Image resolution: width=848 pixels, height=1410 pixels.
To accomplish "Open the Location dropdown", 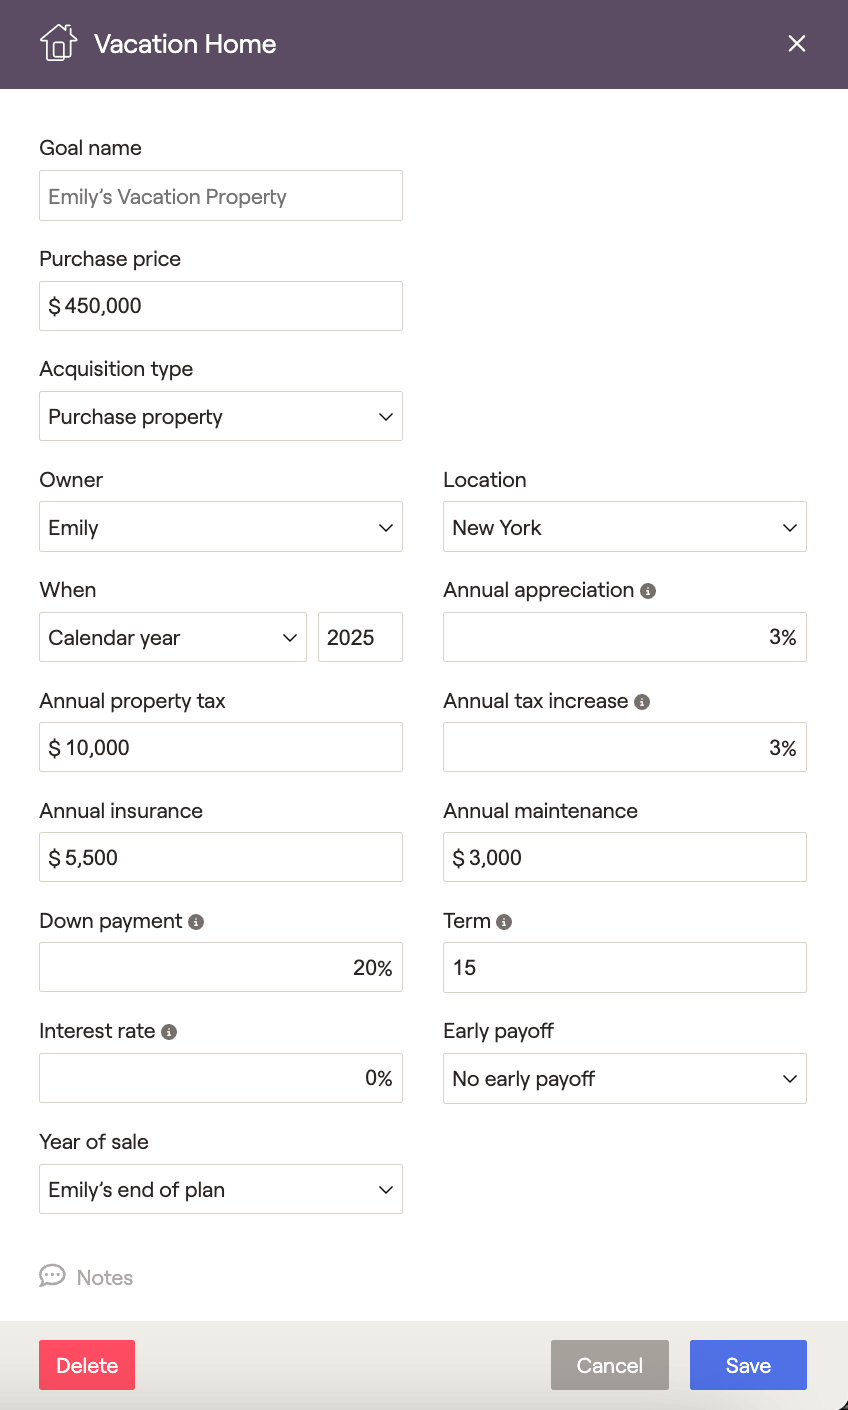I will (624, 527).
